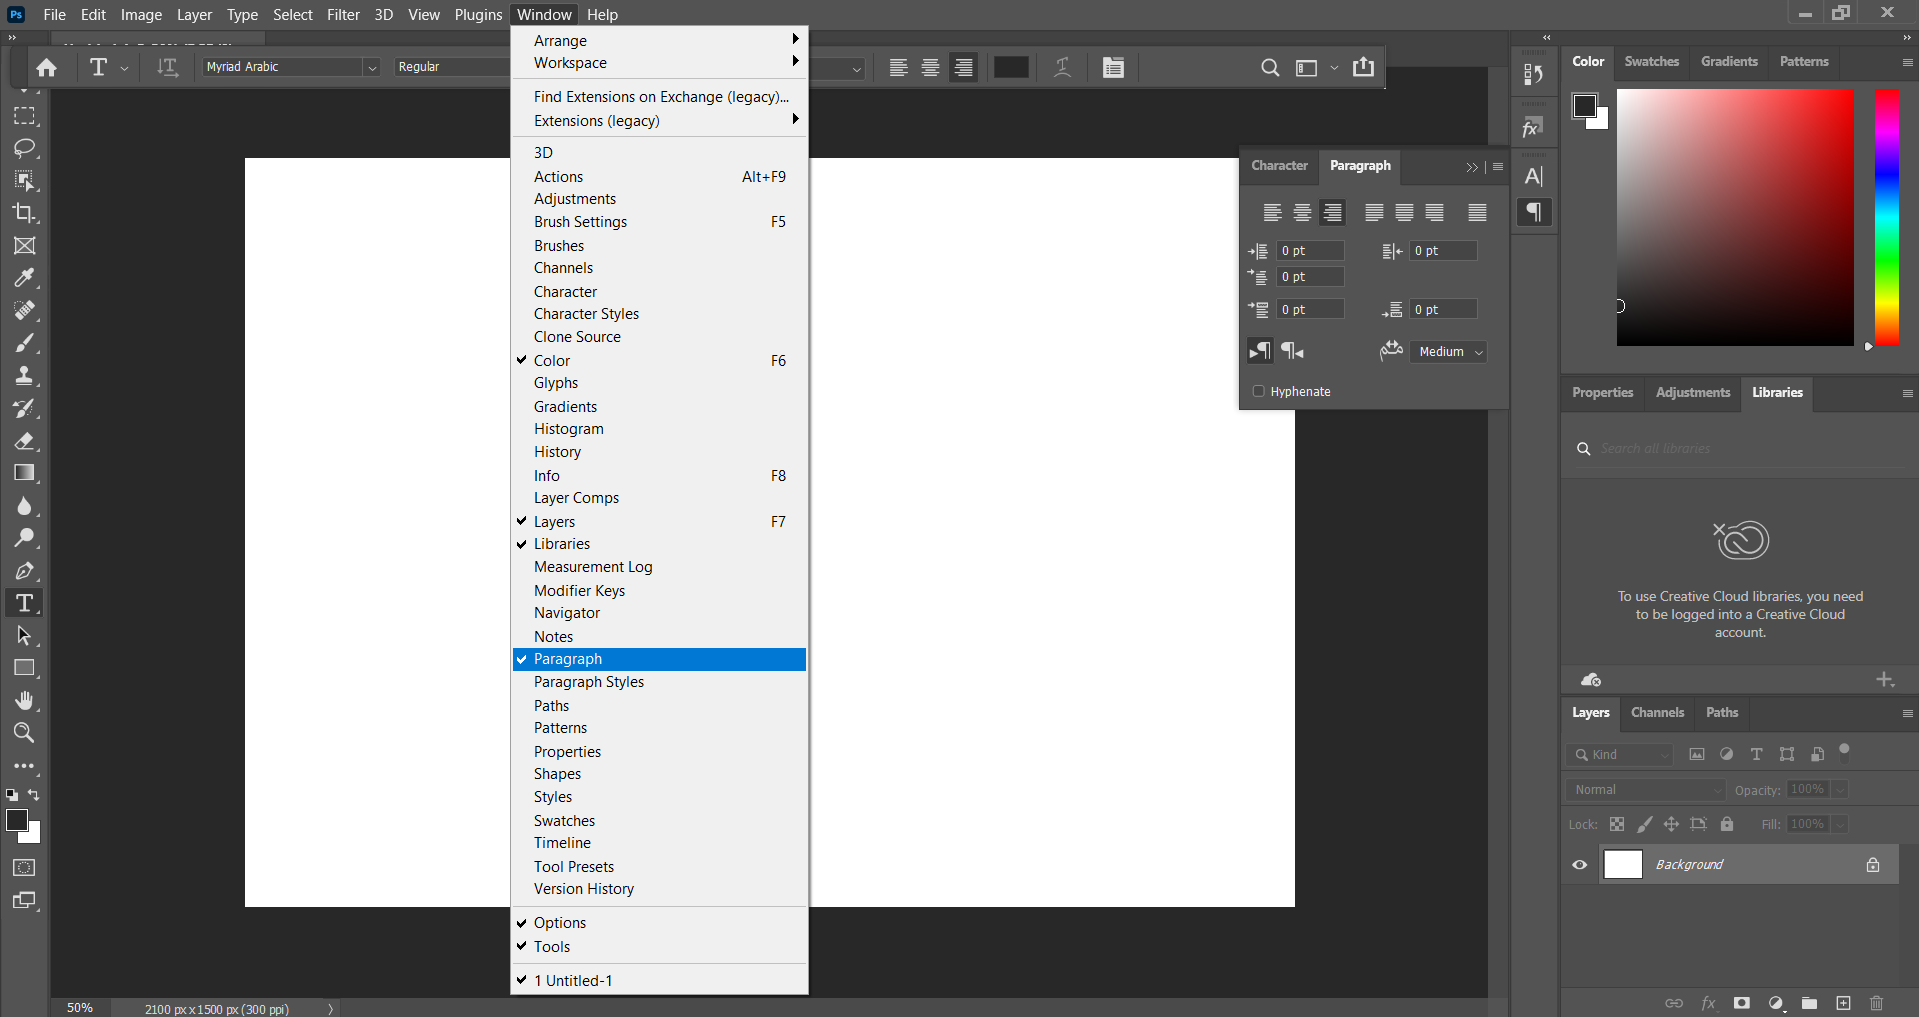Choose the Hand tool
Screen dimensions: 1919x1017
coord(24,700)
